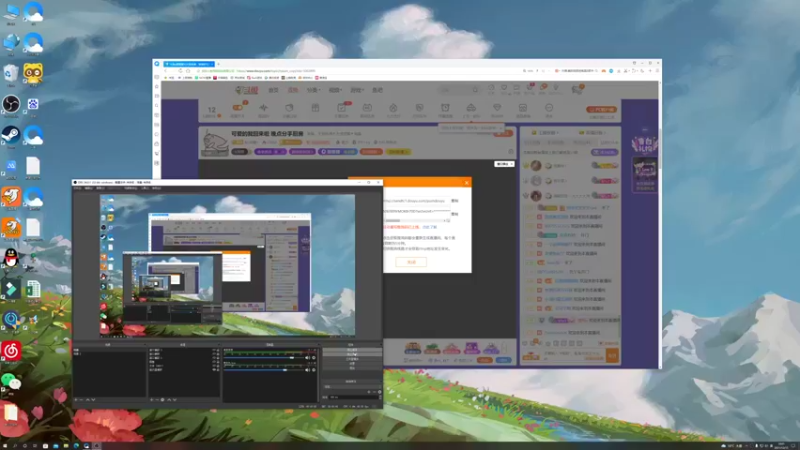Open OBS Studio desktop shortcut
Image resolution: width=800 pixels, height=450 pixels.
pyautogui.click(x=11, y=105)
